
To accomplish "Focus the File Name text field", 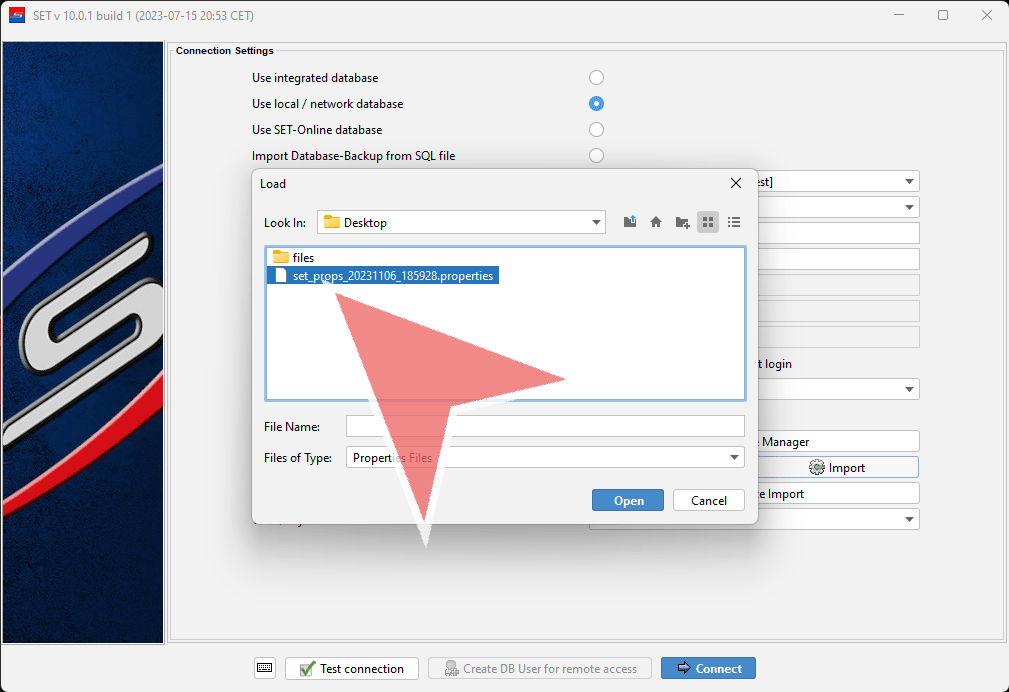I will (545, 426).
